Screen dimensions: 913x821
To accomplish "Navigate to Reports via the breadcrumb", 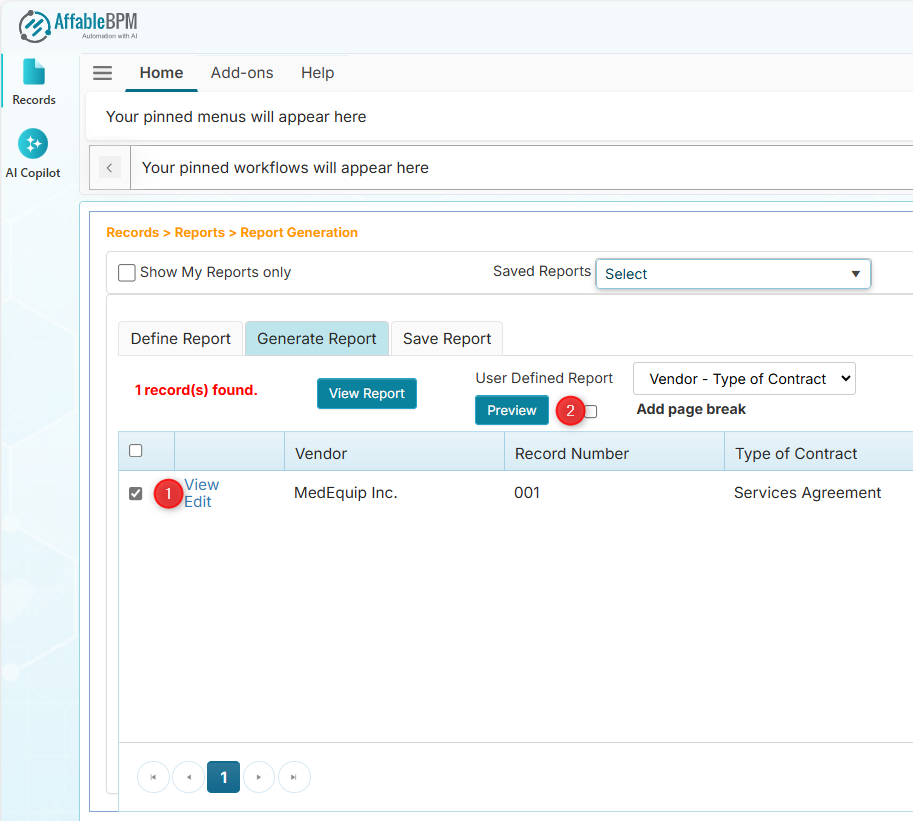I will [x=199, y=232].
